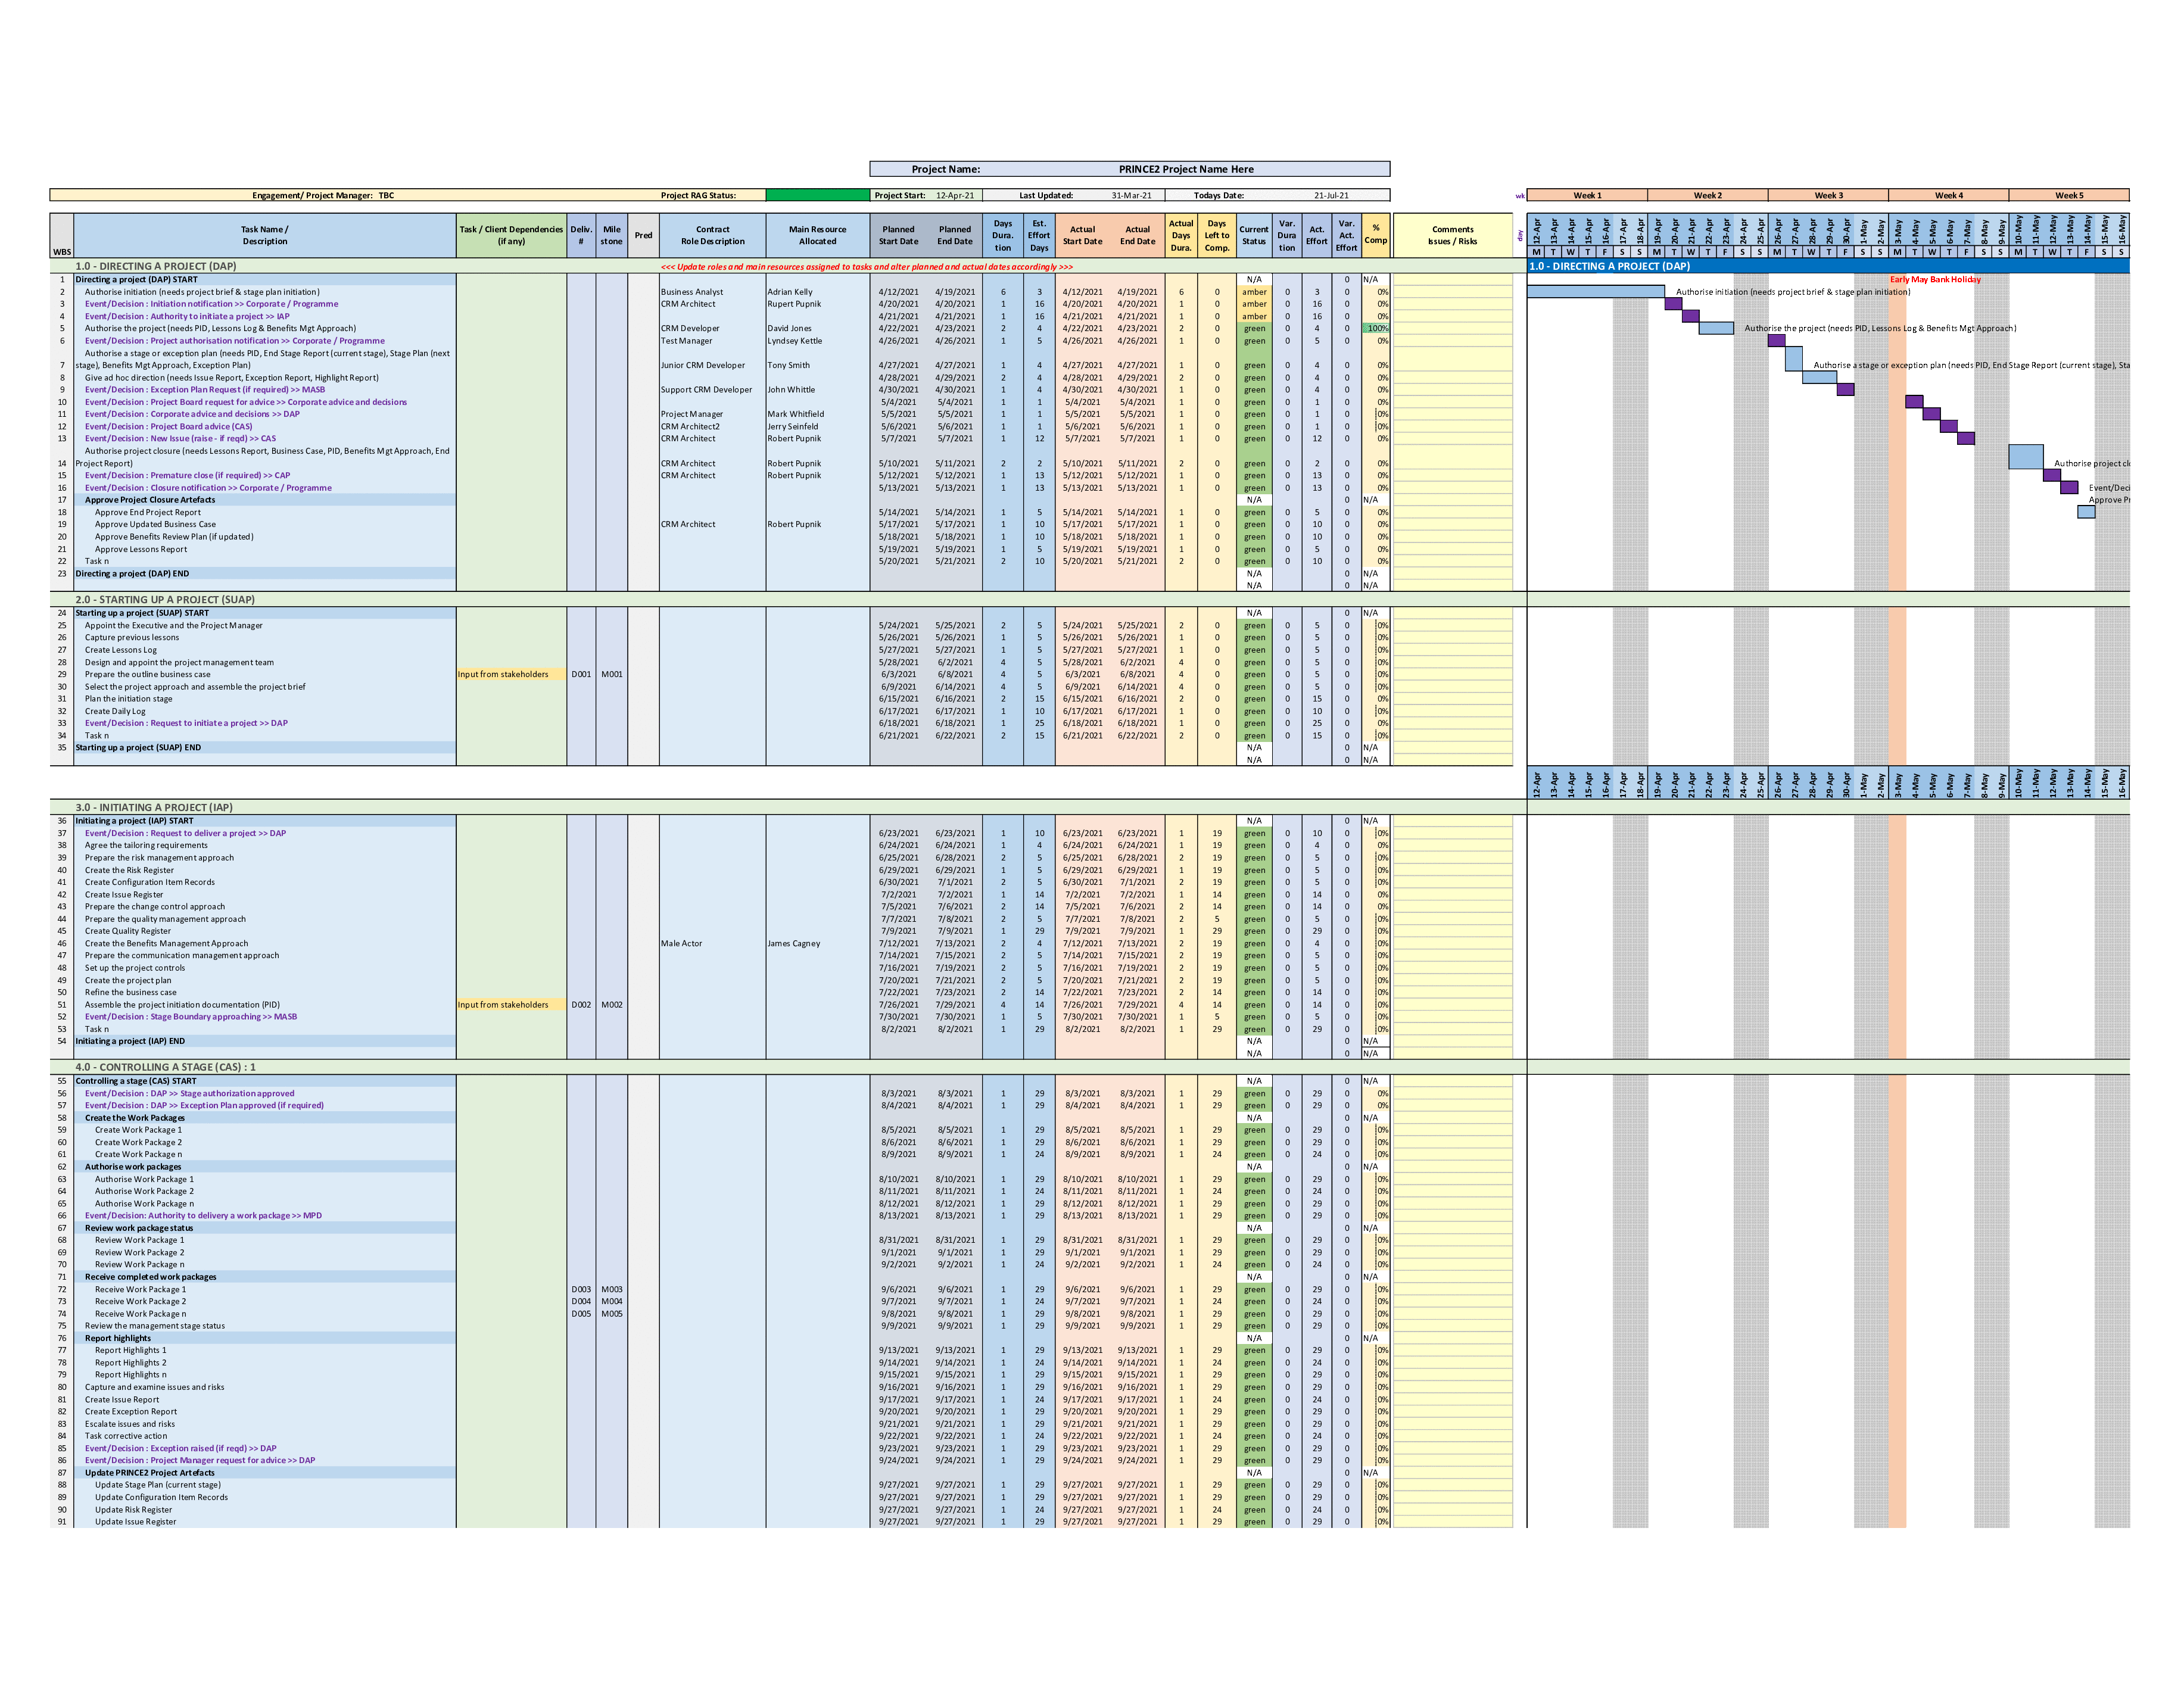The image size is (2184, 1687).
Task: Select the Todays Date '21-Jul-21' value
Action: pyautogui.click(x=1331, y=195)
